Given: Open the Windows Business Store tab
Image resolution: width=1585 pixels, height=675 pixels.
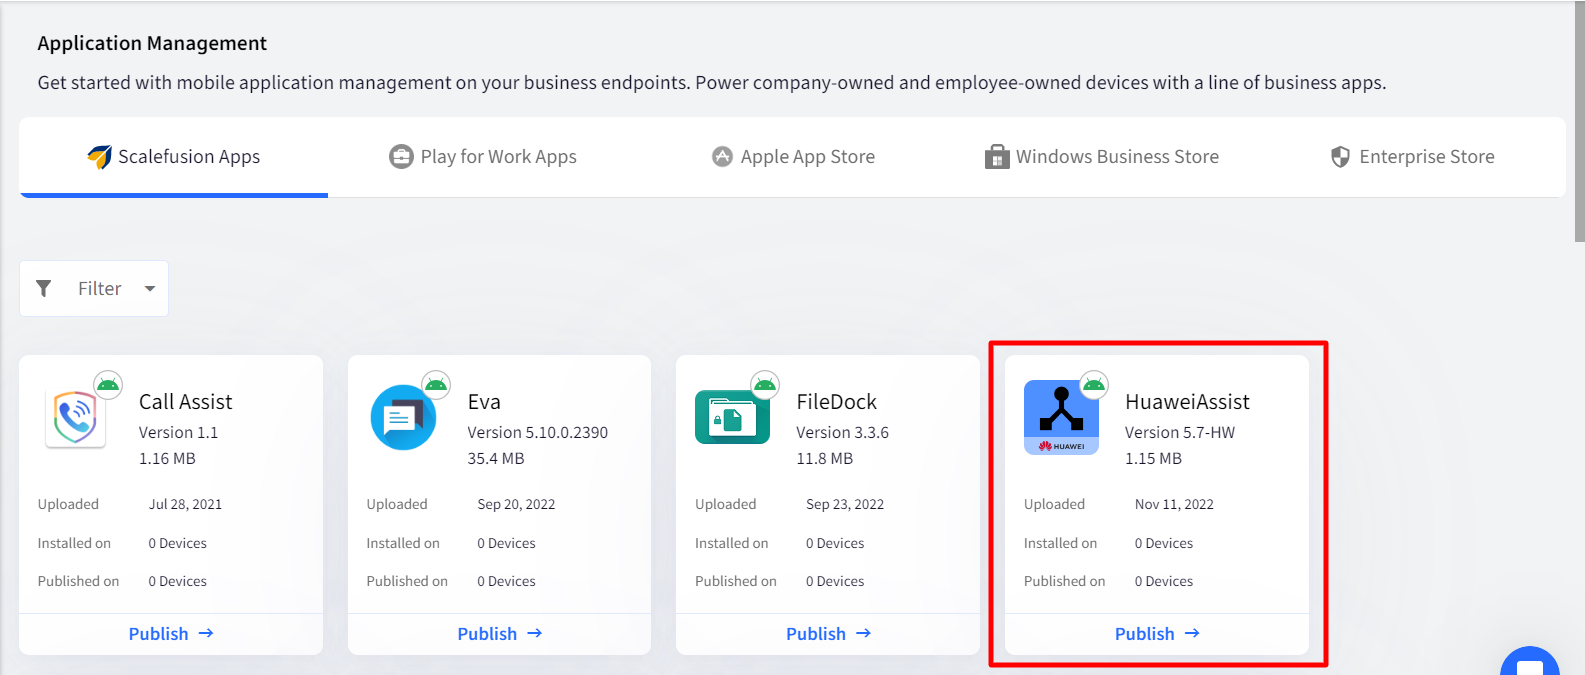Looking at the screenshot, I should (x=1102, y=157).
